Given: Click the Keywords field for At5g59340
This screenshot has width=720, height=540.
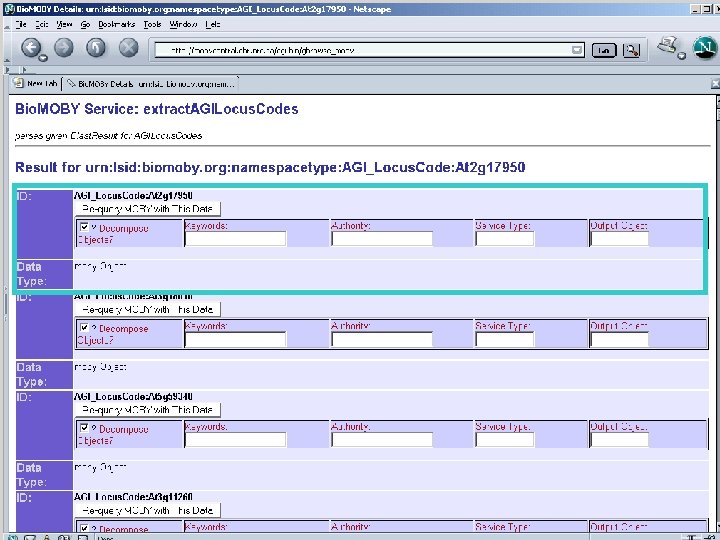Looking at the screenshot, I should tap(236, 440).
